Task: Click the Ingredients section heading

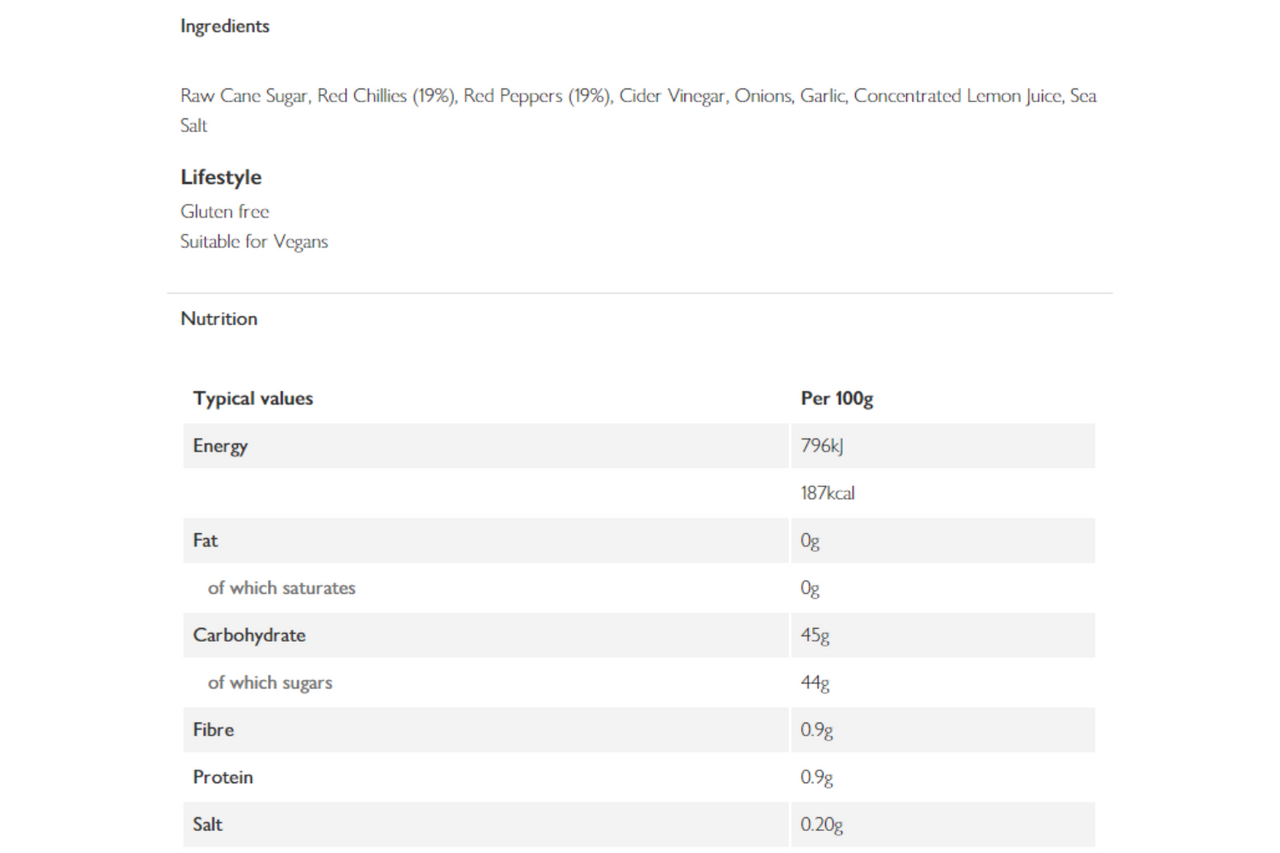Action: 225,27
